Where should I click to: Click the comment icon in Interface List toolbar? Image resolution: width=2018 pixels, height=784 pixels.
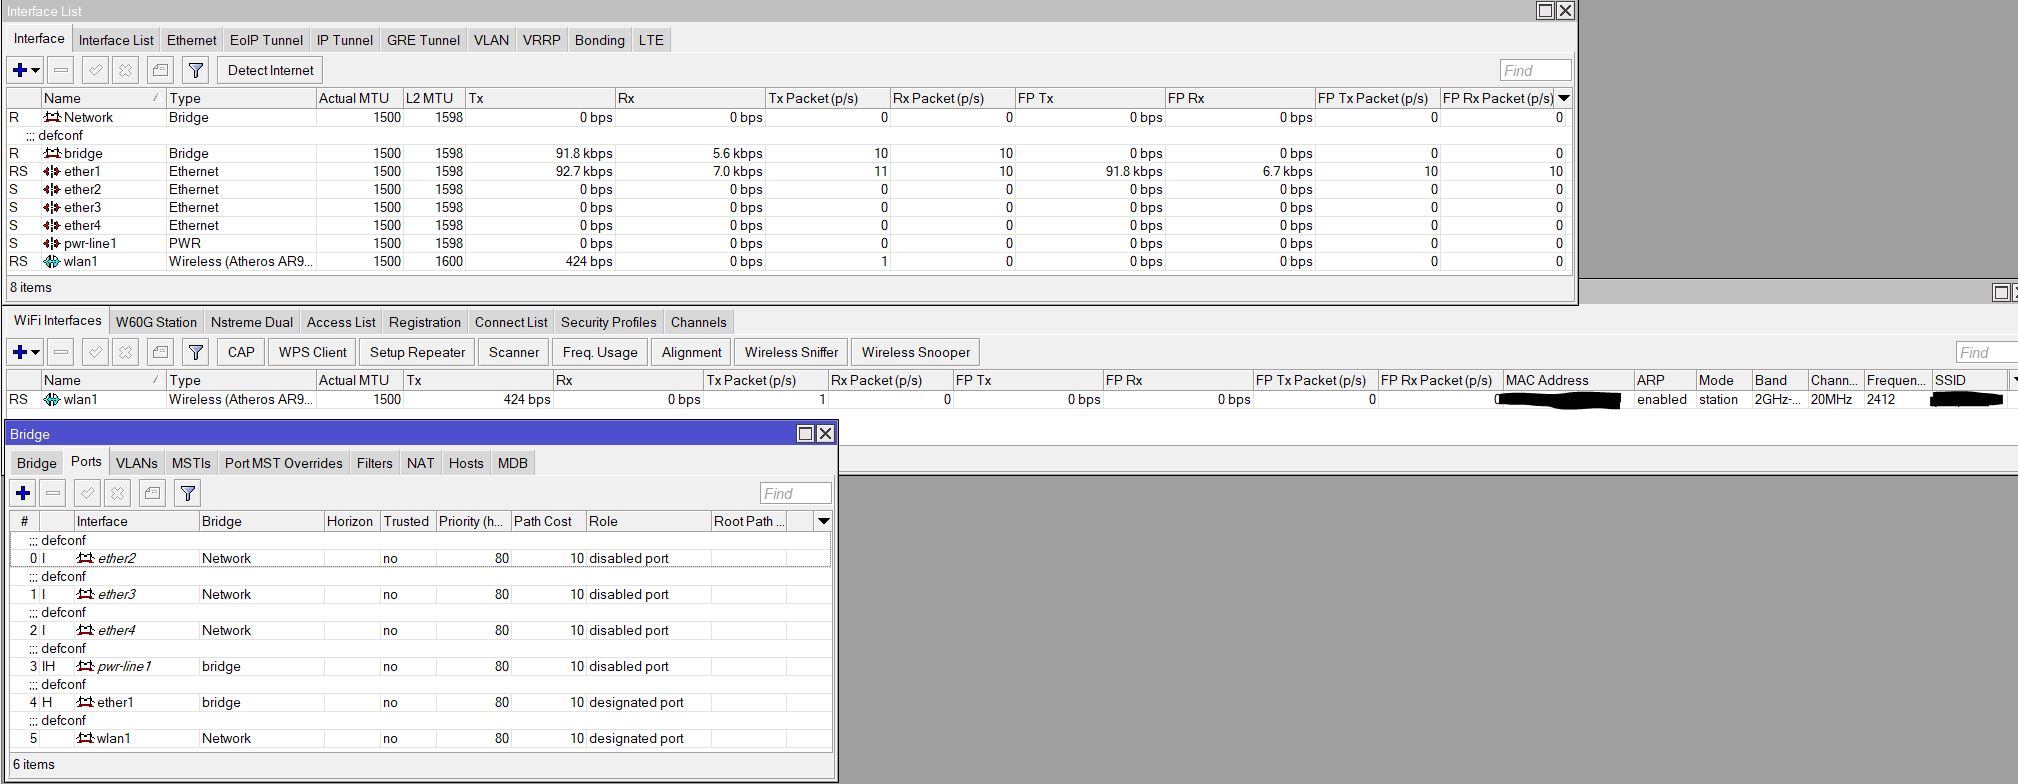[160, 70]
